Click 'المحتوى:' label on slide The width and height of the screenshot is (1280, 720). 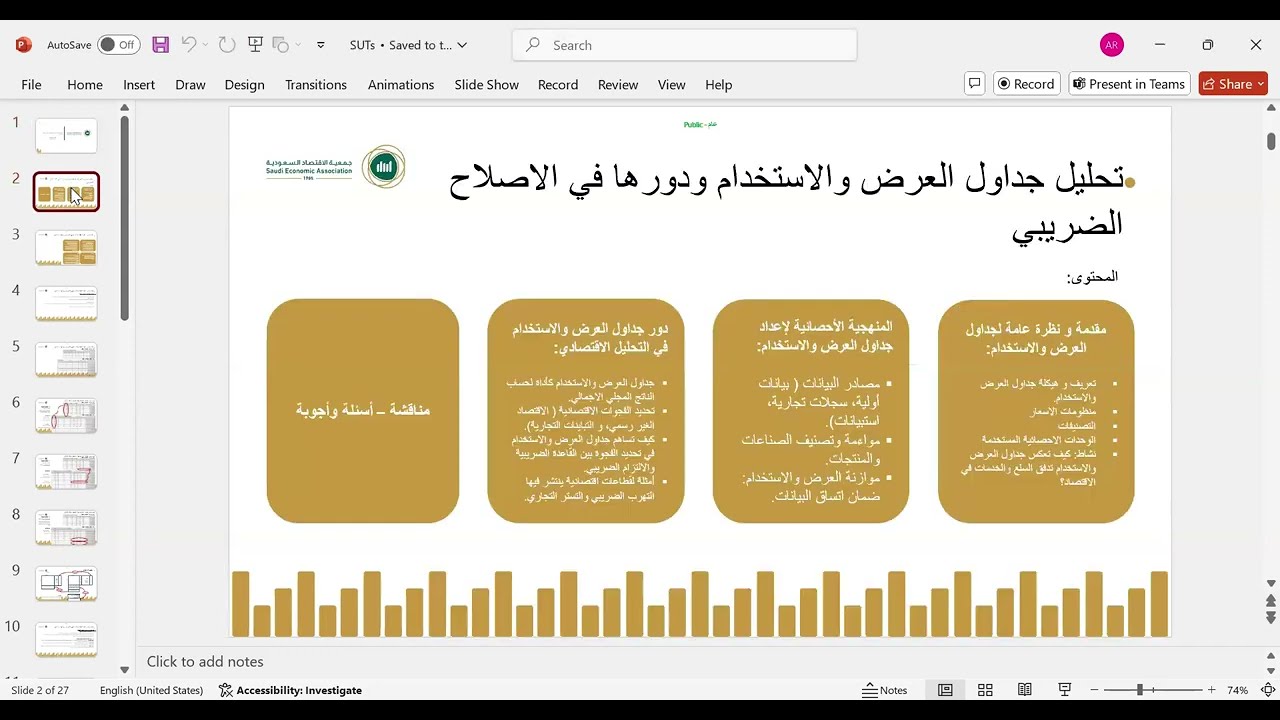[x=1092, y=277]
